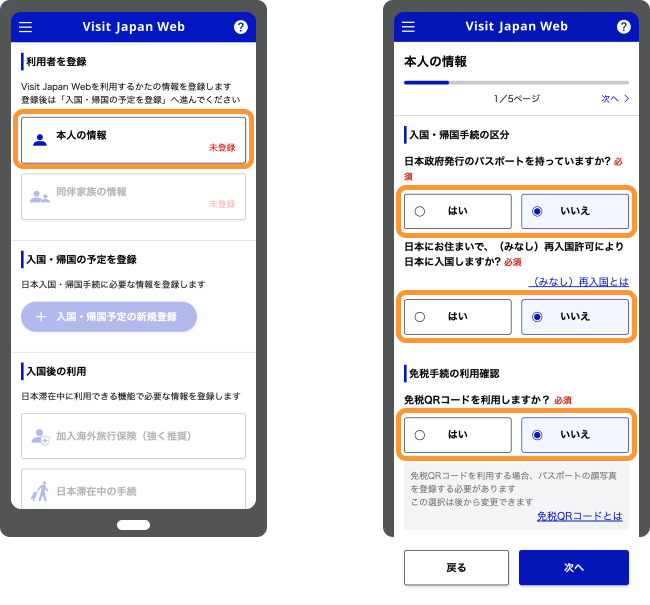
Task: Click the plus icon in 入国・帰国予定の新規登録
Action: coord(41,317)
